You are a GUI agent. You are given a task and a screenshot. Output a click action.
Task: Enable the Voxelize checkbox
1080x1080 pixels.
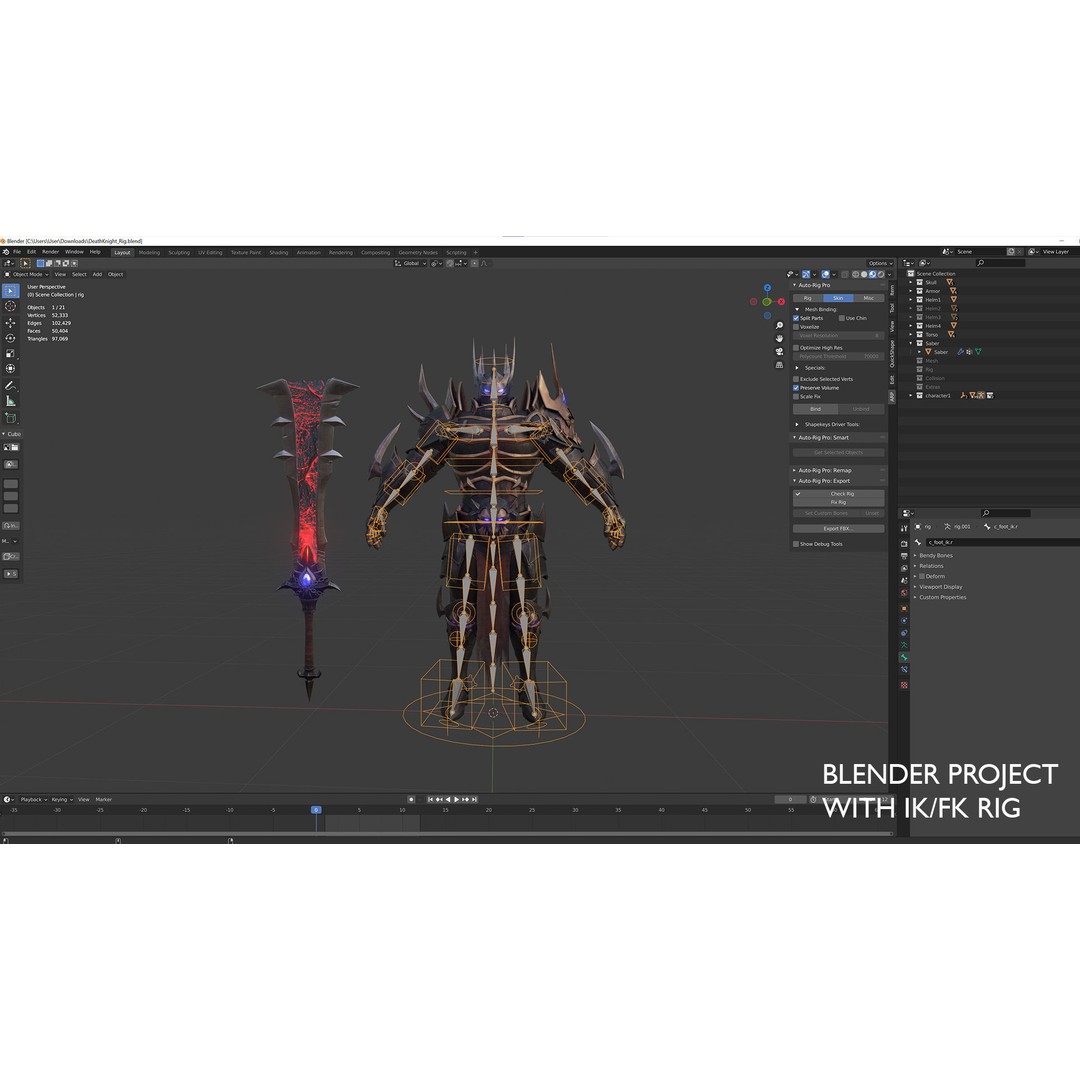click(796, 327)
